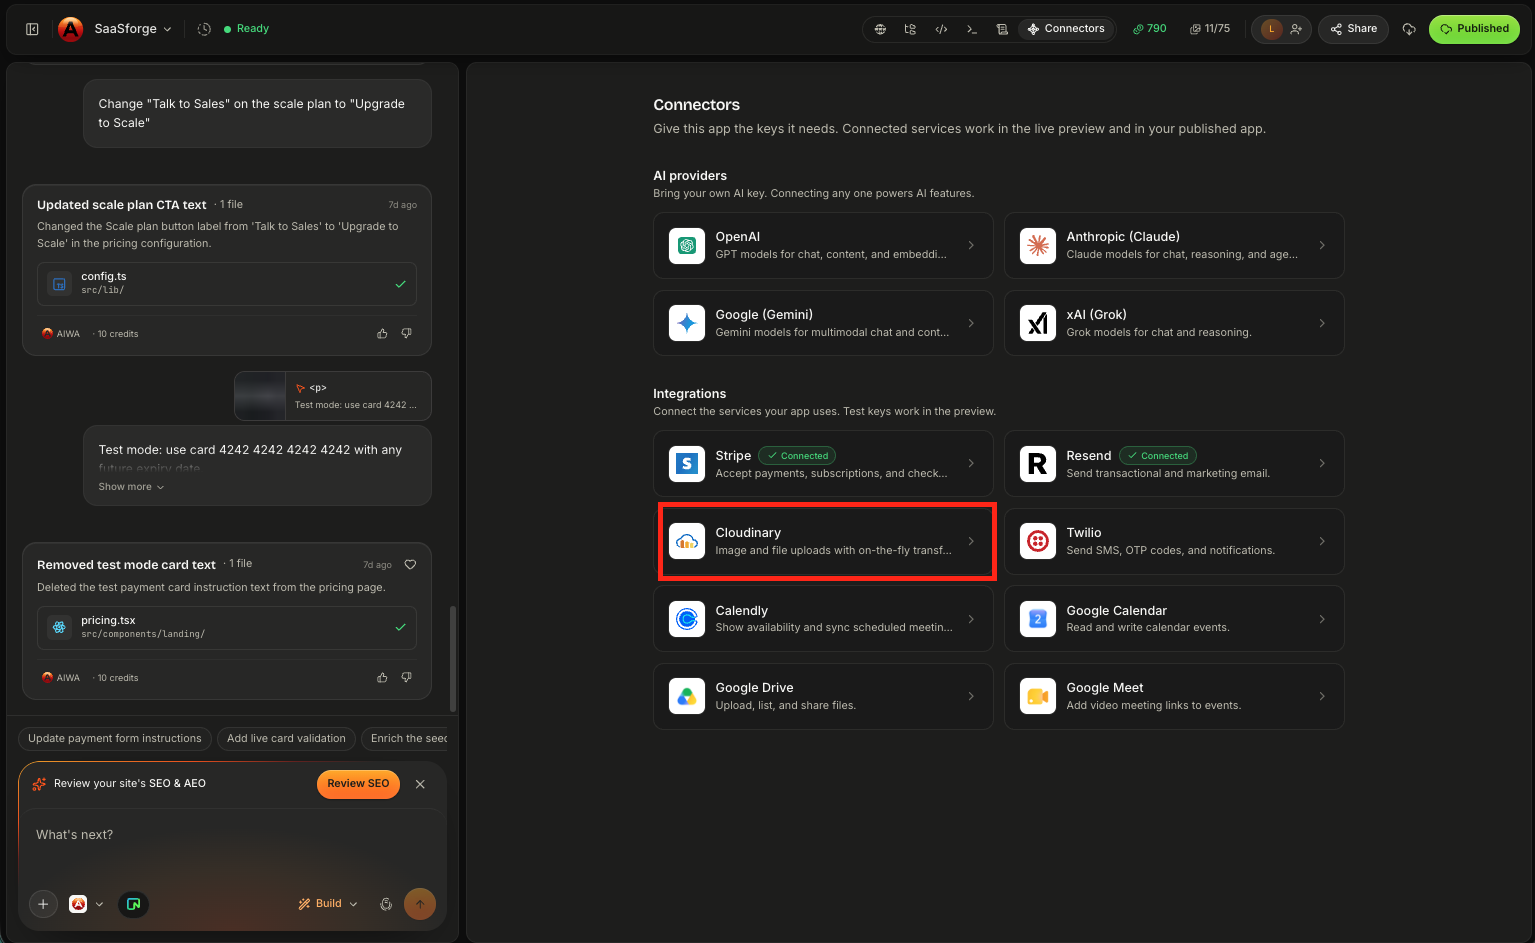Open the globe preview view
This screenshot has width=1535, height=943.
point(880,29)
